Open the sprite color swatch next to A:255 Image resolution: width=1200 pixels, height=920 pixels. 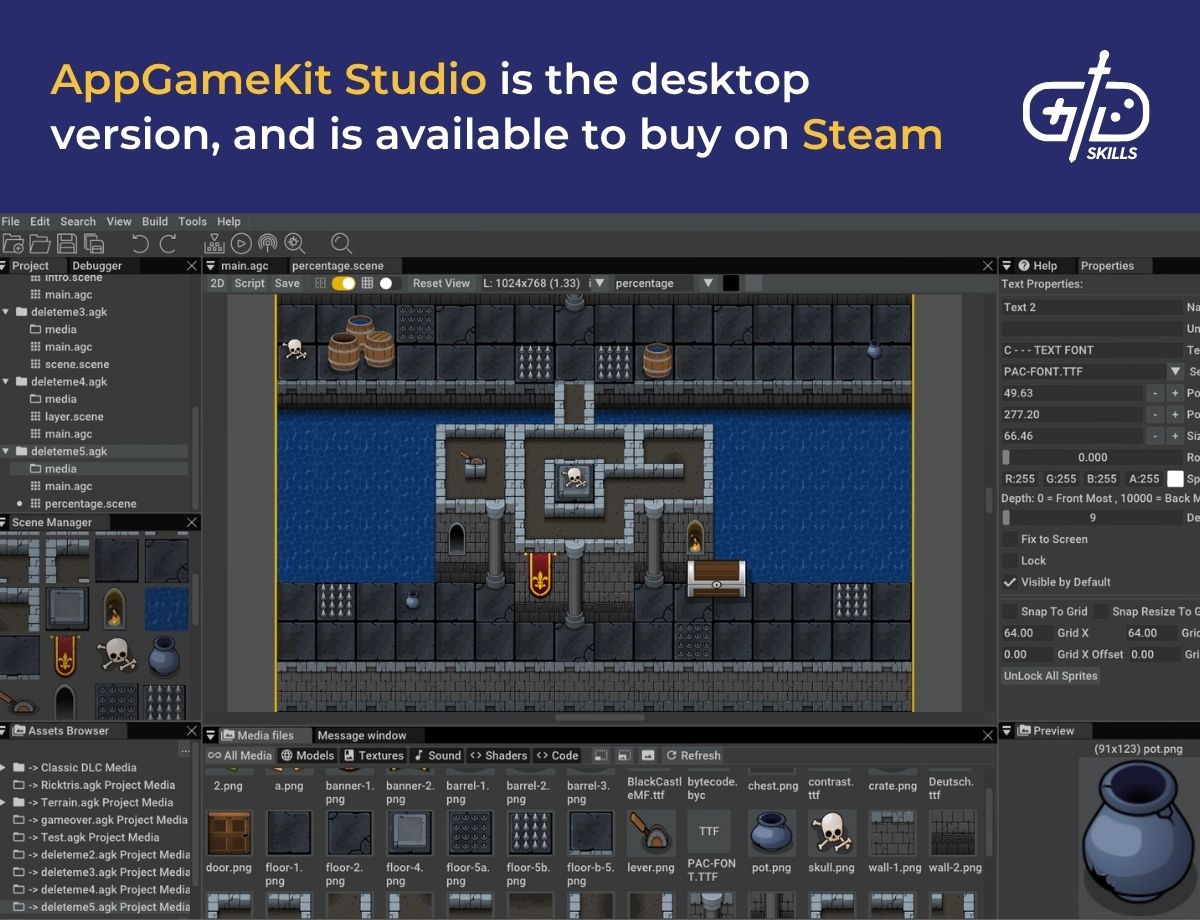(1173, 478)
